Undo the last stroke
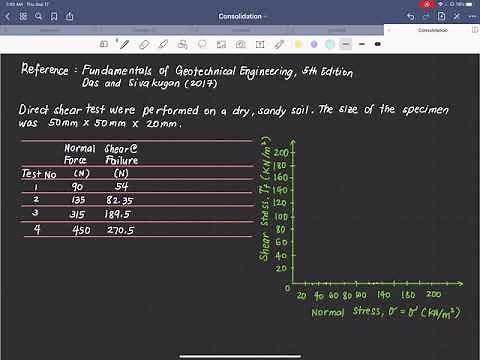 coord(411,16)
